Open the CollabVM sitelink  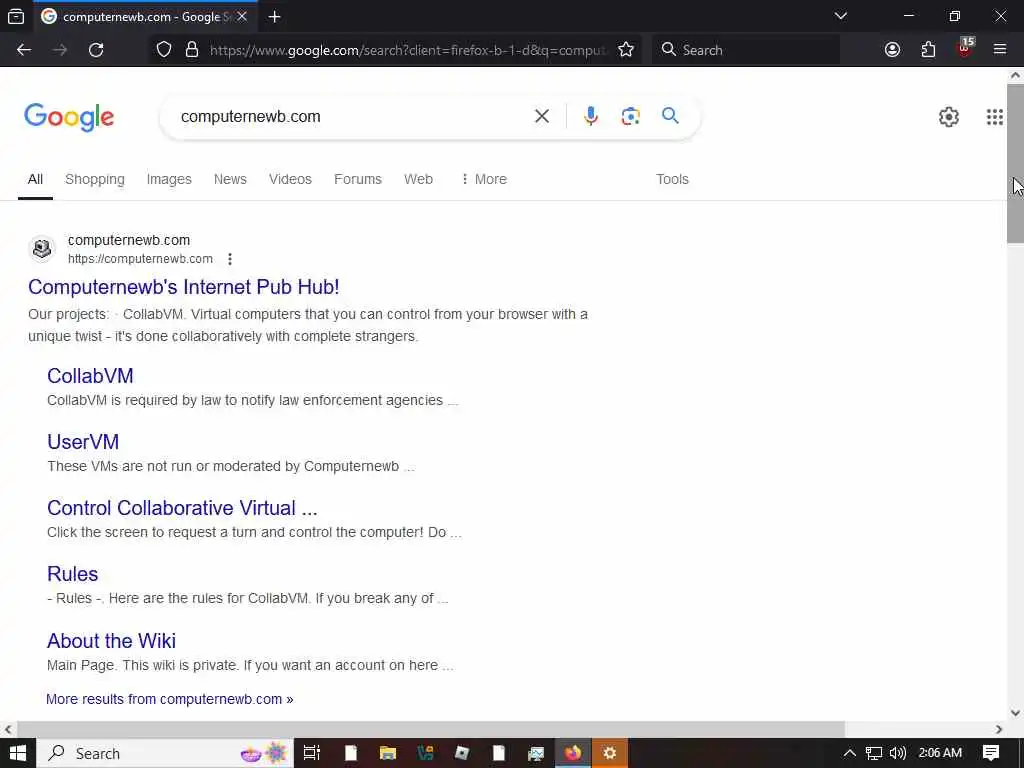pyautogui.click(x=90, y=376)
